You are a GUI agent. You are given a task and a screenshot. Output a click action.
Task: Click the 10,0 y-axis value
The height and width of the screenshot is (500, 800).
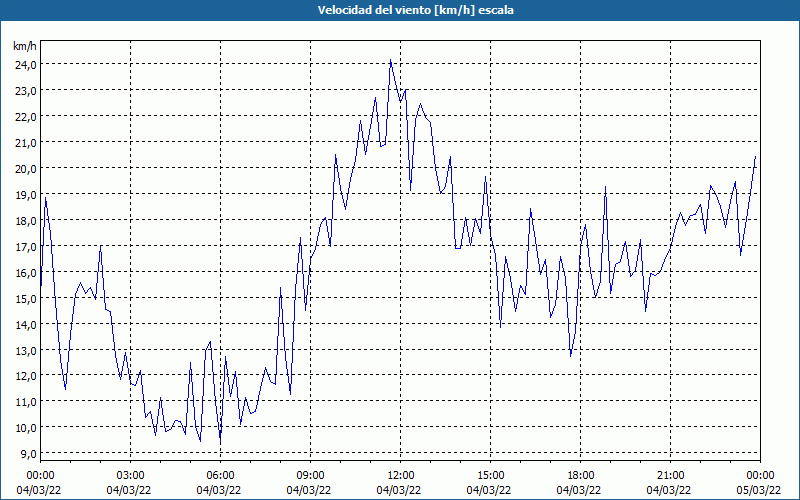point(26,428)
